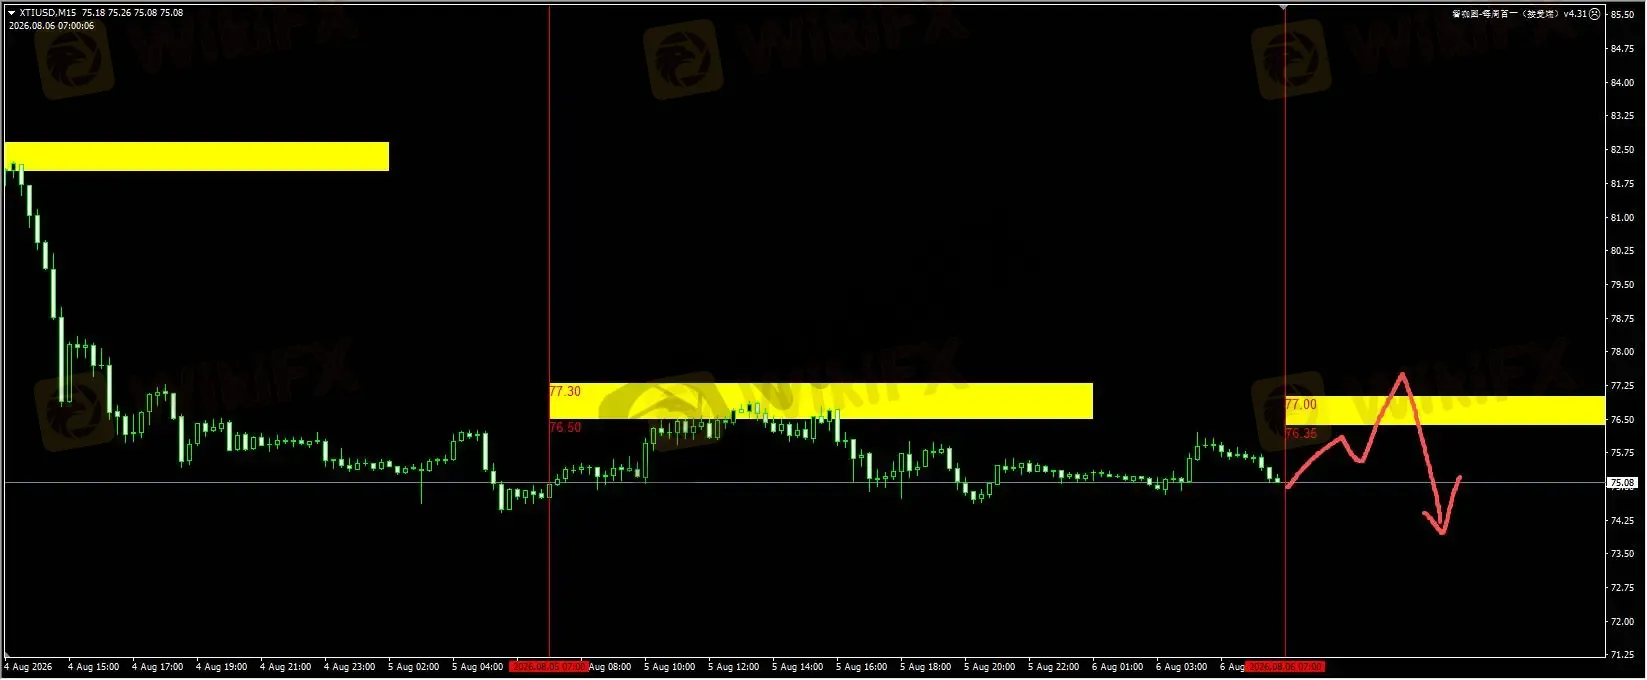Image resolution: width=1647 pixels, height=680 pixels.
Task: Click the 84.00 price scale value
Action: click(x=1622, y=83)
